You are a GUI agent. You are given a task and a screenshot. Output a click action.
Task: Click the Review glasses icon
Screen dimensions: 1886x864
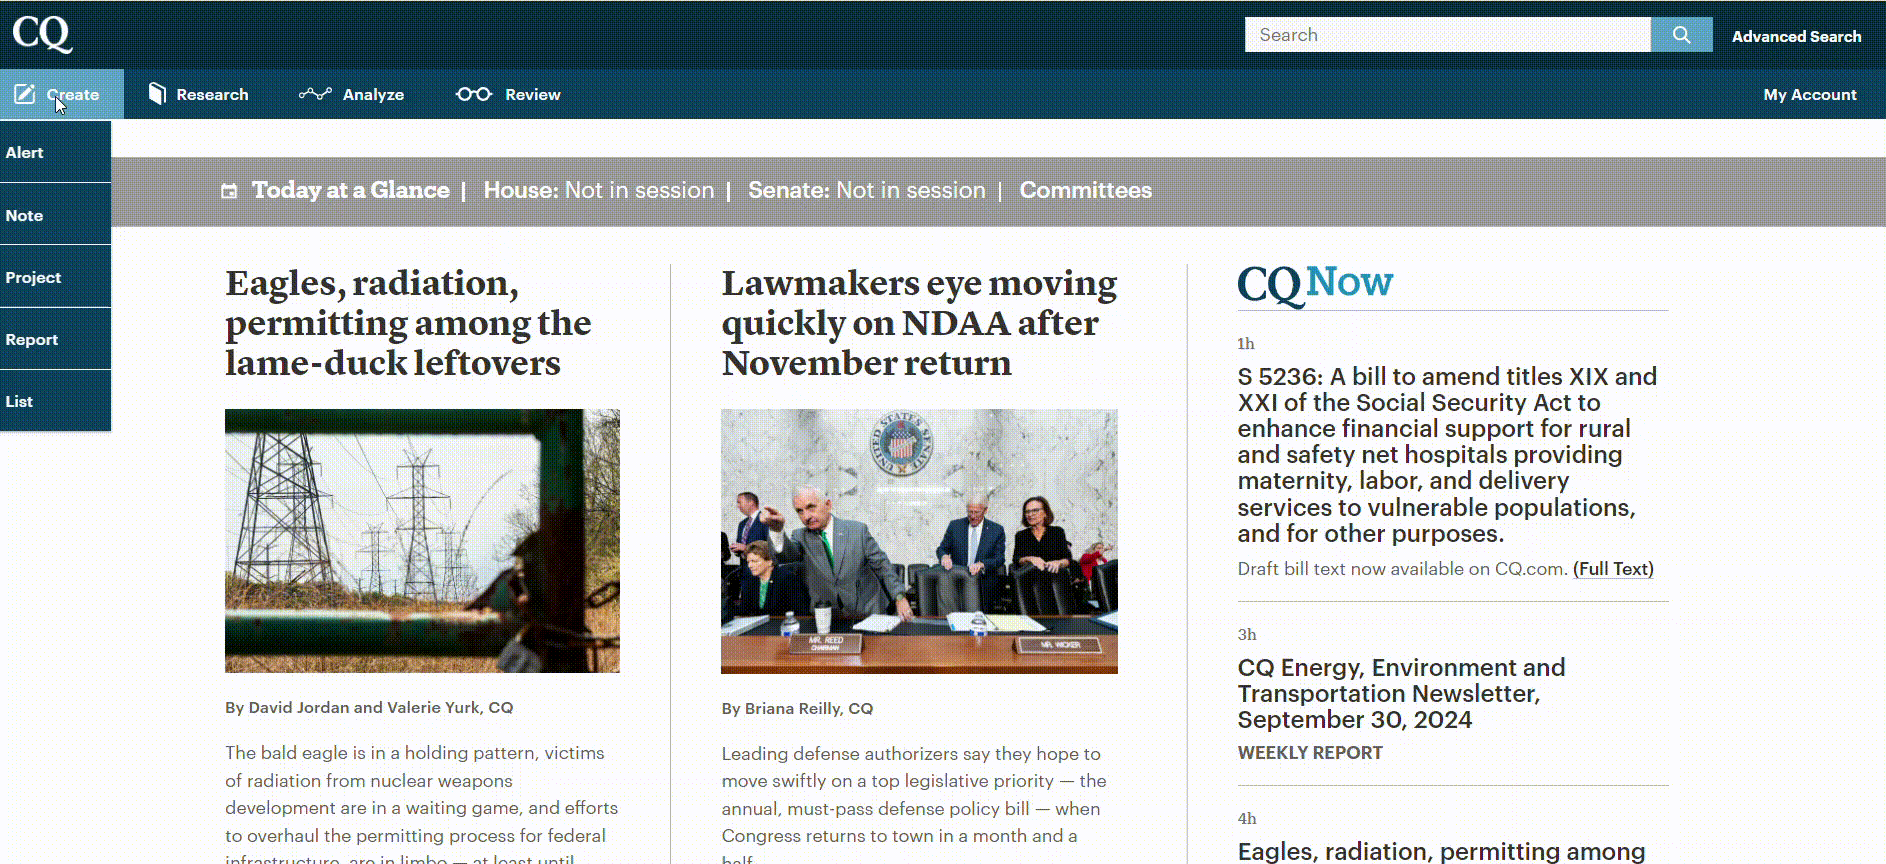click(474, 94)
